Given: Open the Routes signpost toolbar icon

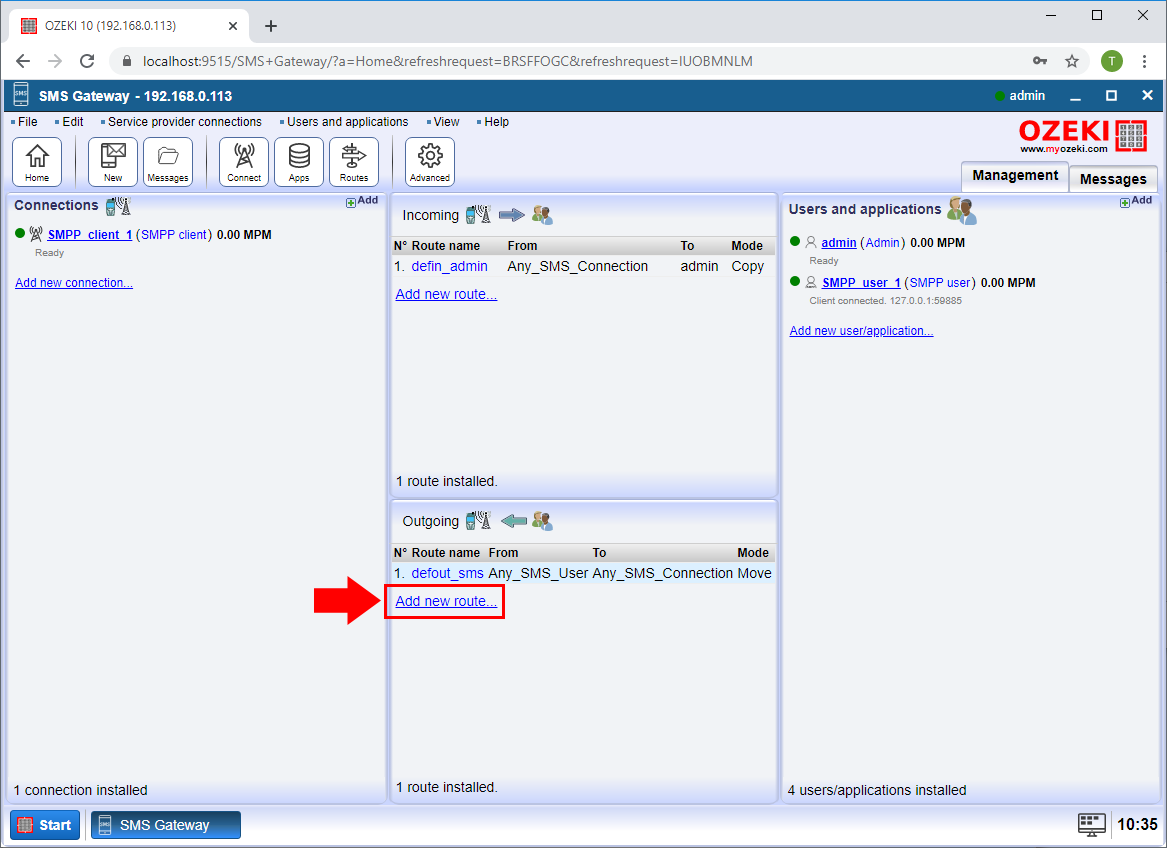Looking at the screenshot, I should pos(354,162).
